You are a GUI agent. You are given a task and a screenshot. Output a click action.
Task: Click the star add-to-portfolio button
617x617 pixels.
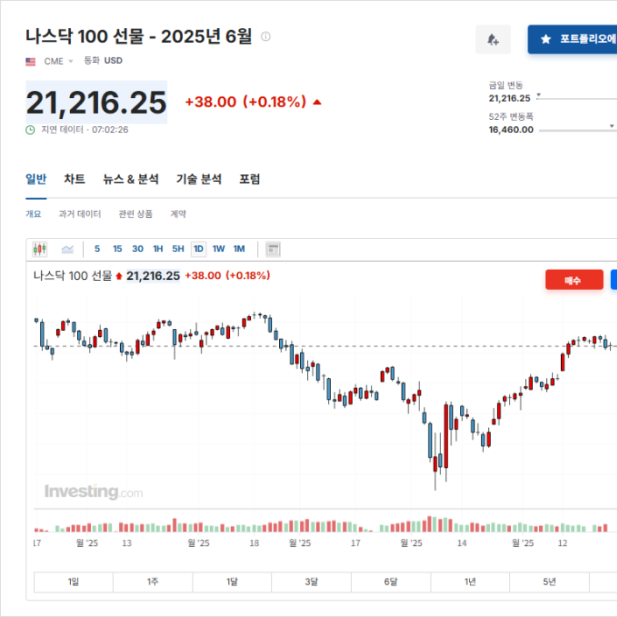pos(573,39)
